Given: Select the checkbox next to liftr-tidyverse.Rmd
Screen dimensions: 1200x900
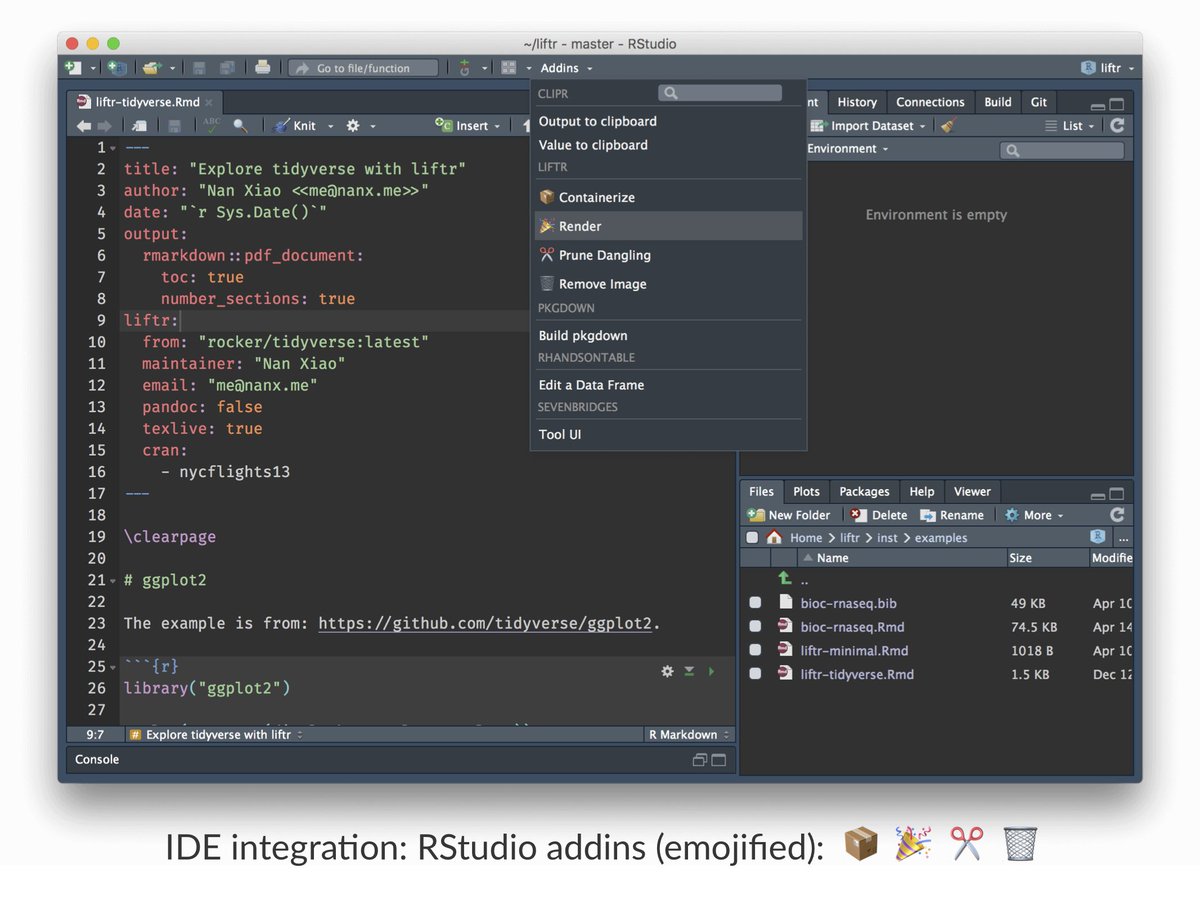Looking at the screenshot, I should coord(755,674).
